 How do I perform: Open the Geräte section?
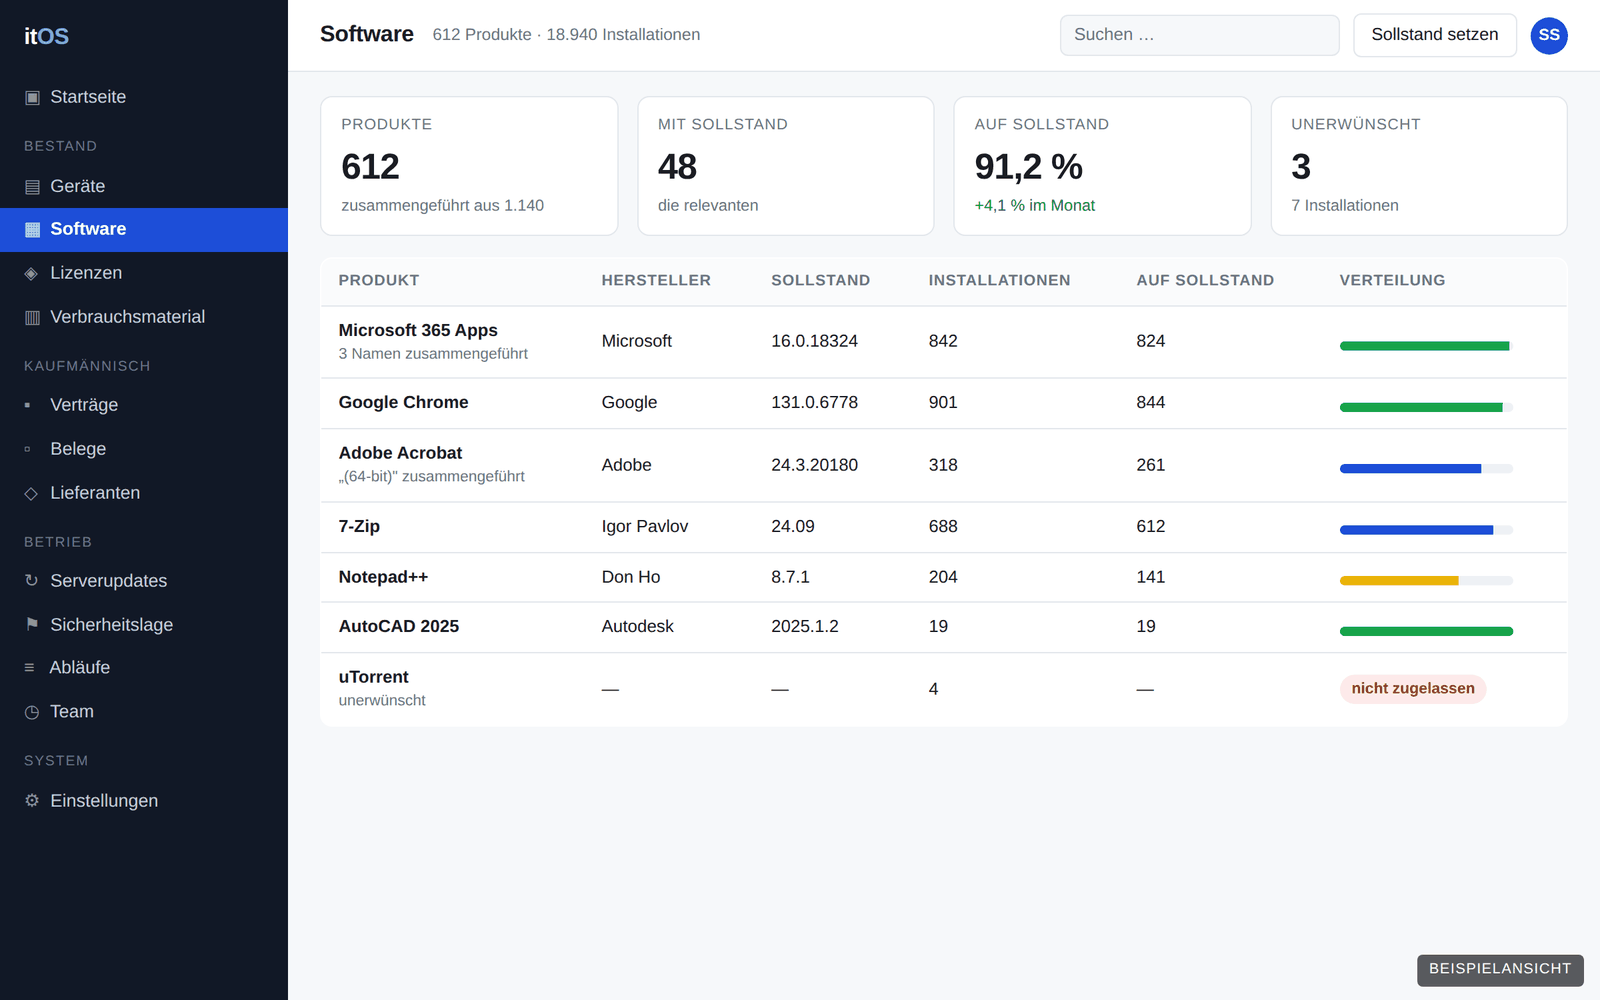pos(144,186)
